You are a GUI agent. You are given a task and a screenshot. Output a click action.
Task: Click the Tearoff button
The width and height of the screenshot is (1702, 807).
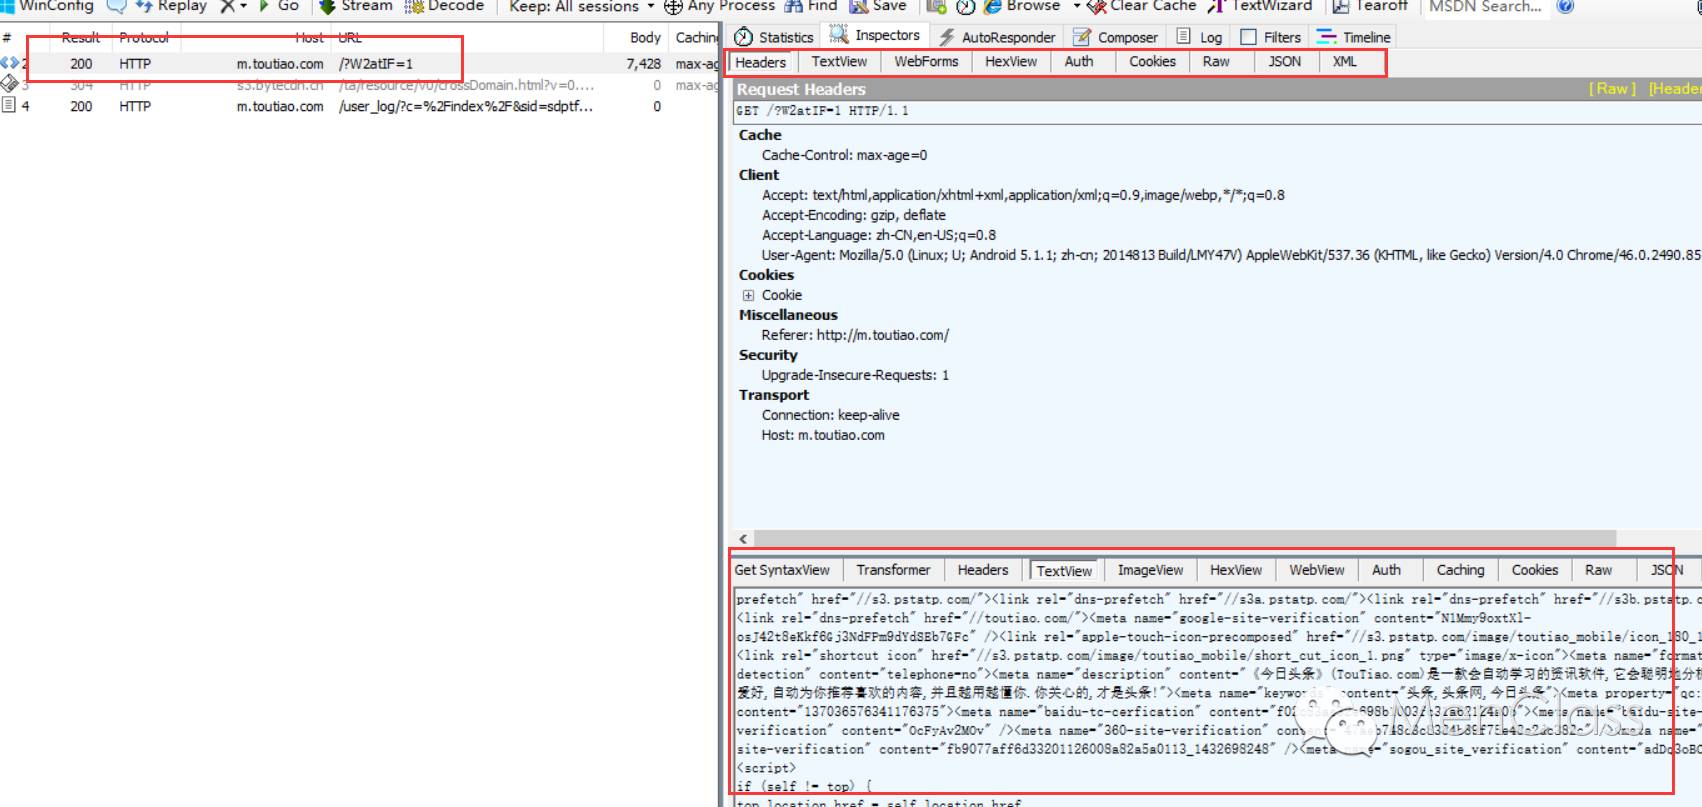pyautogui.click(x=1370, y=6)
